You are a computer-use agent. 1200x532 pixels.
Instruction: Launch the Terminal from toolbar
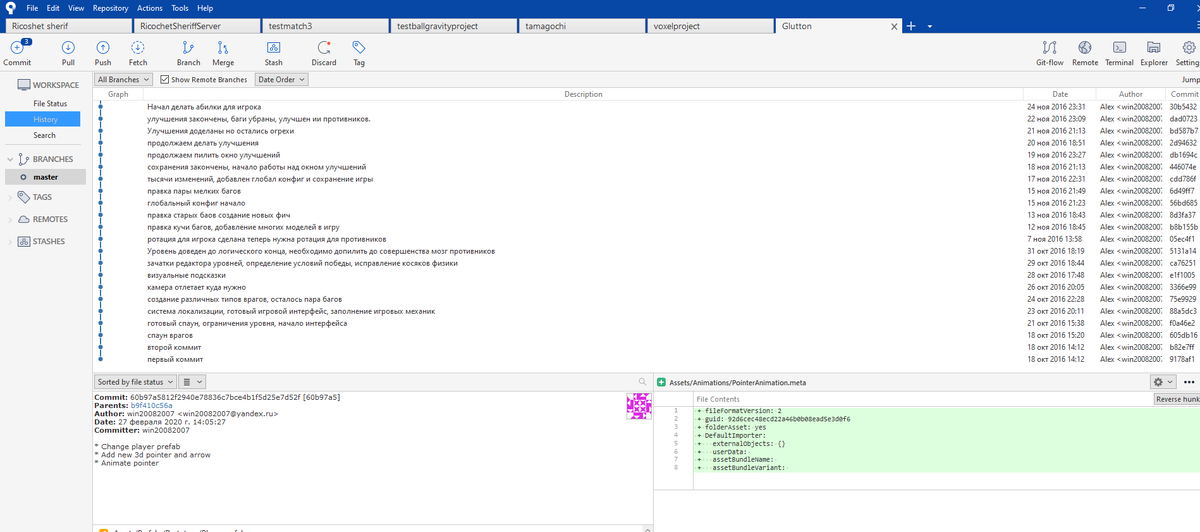coord(1120,47)
